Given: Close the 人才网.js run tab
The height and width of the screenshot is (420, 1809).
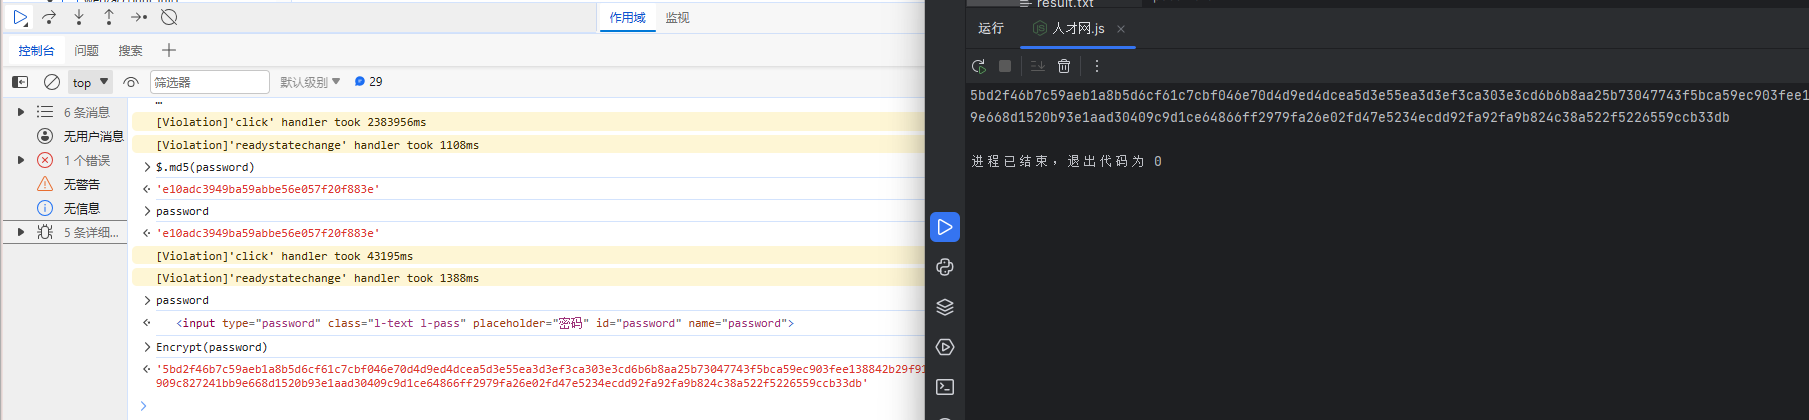Looking at the screenshot, I should tap(1121, 29).
